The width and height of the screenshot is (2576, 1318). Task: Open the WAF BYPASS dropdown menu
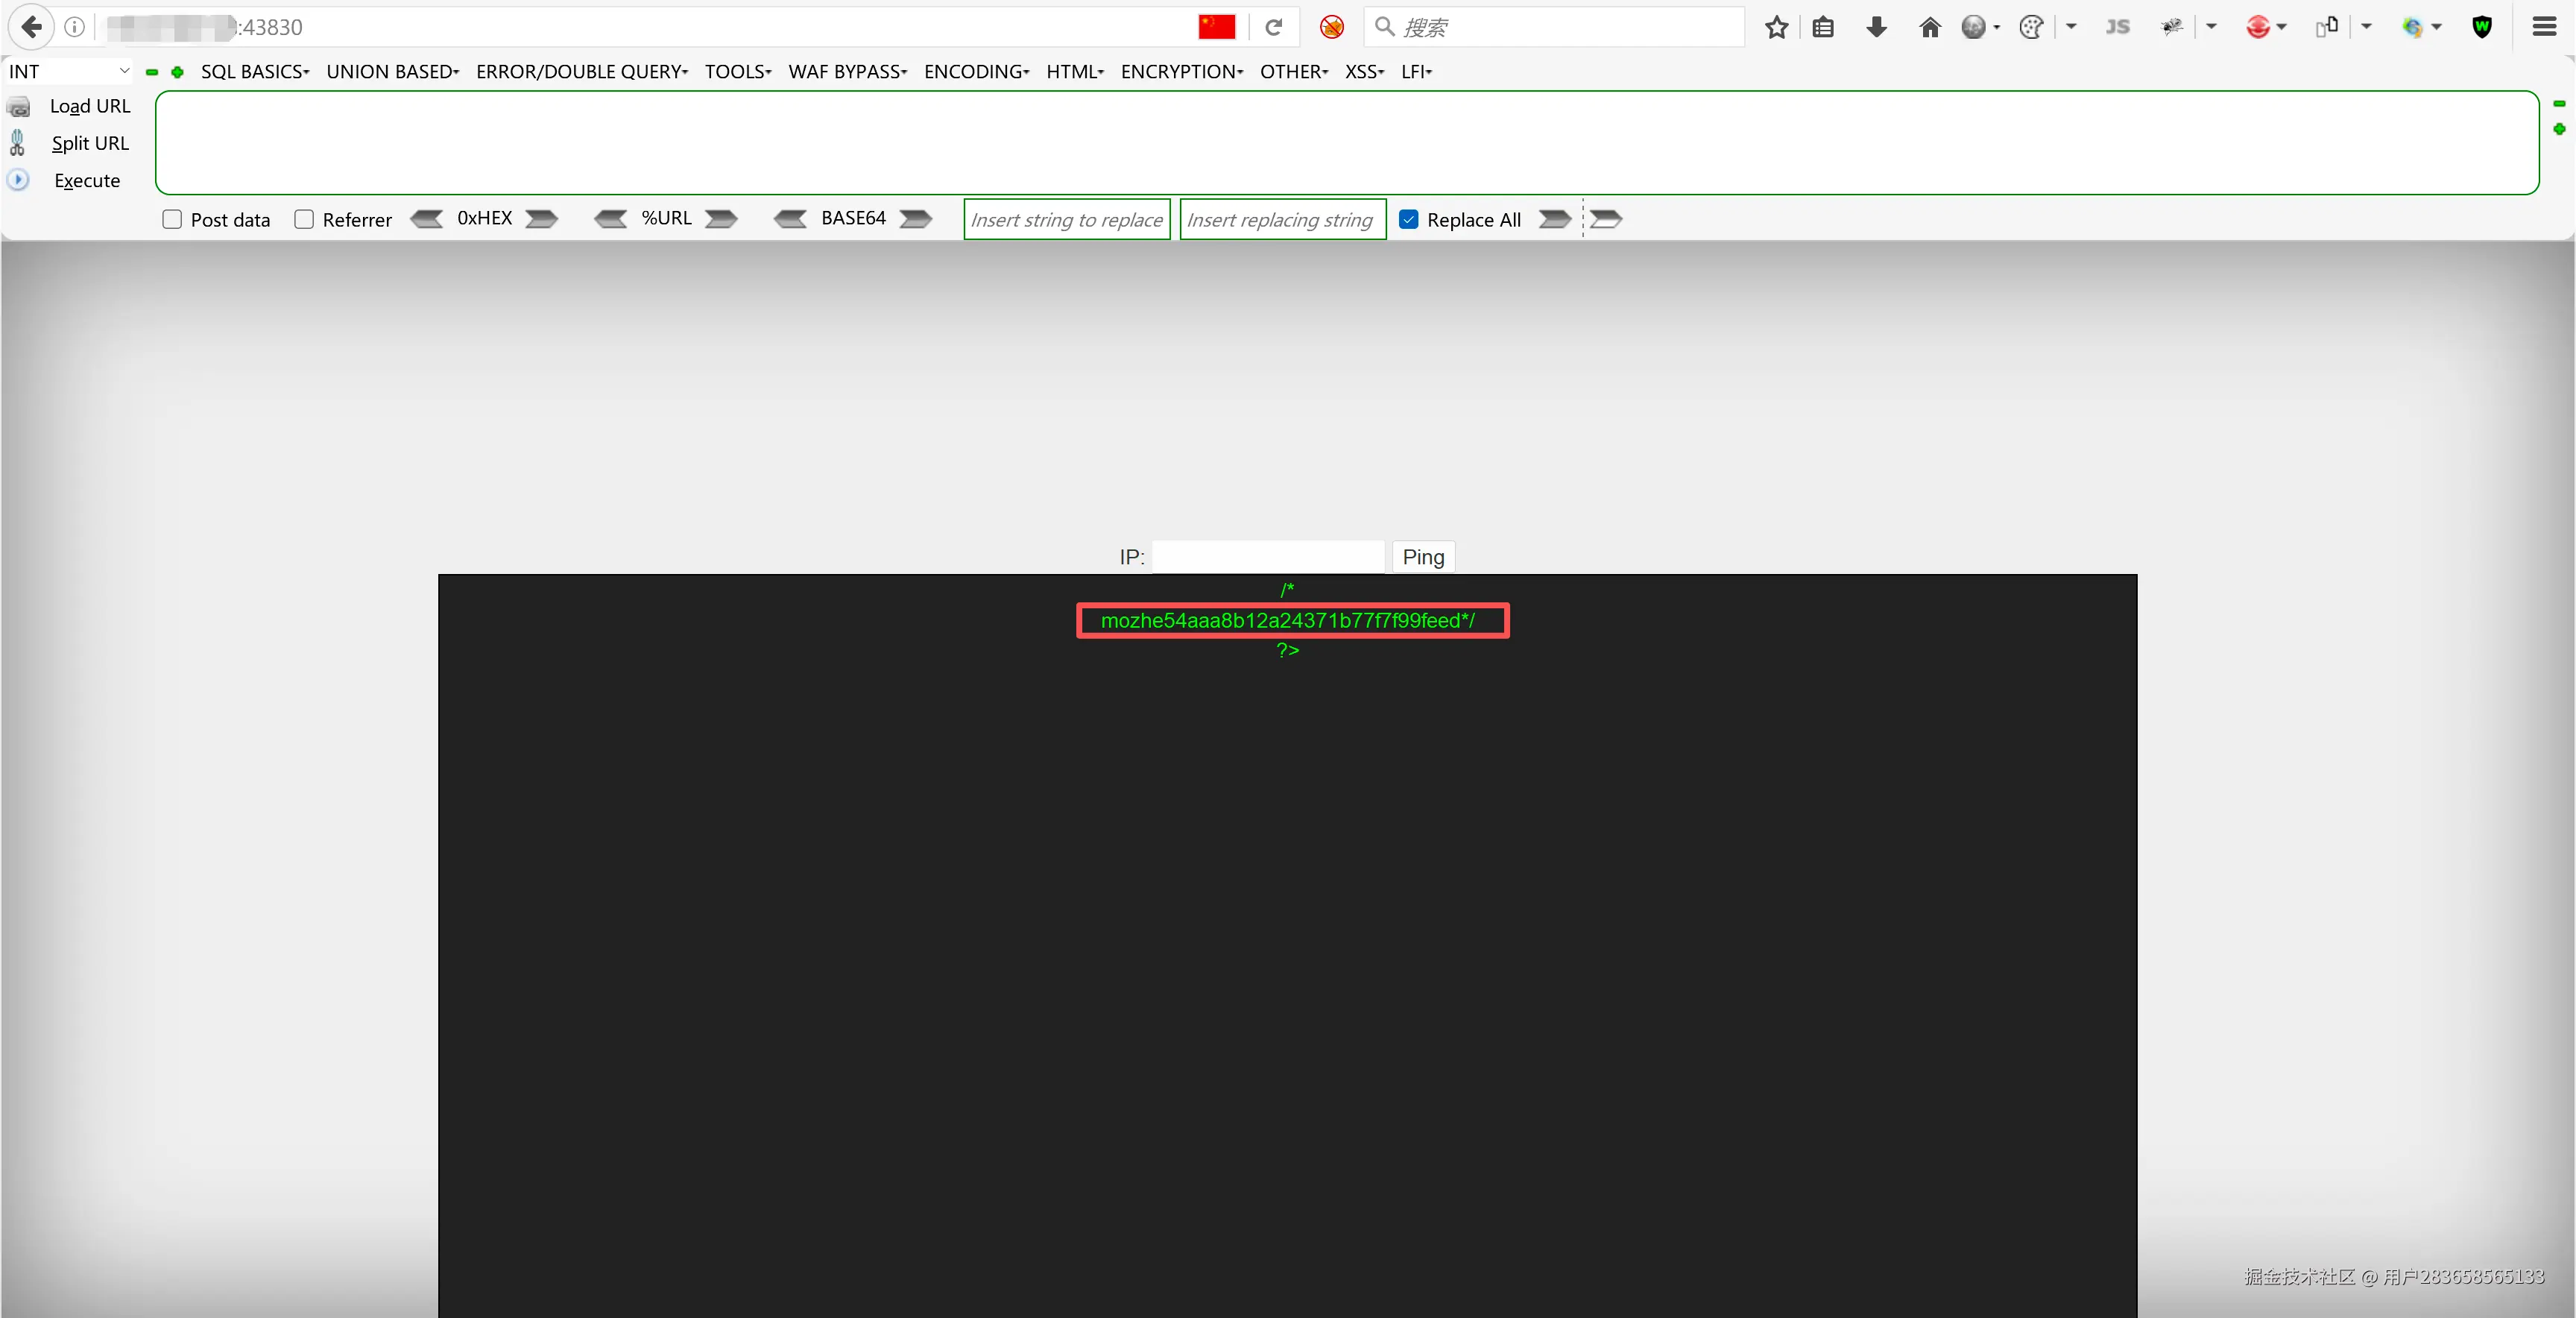click(847, 71)
